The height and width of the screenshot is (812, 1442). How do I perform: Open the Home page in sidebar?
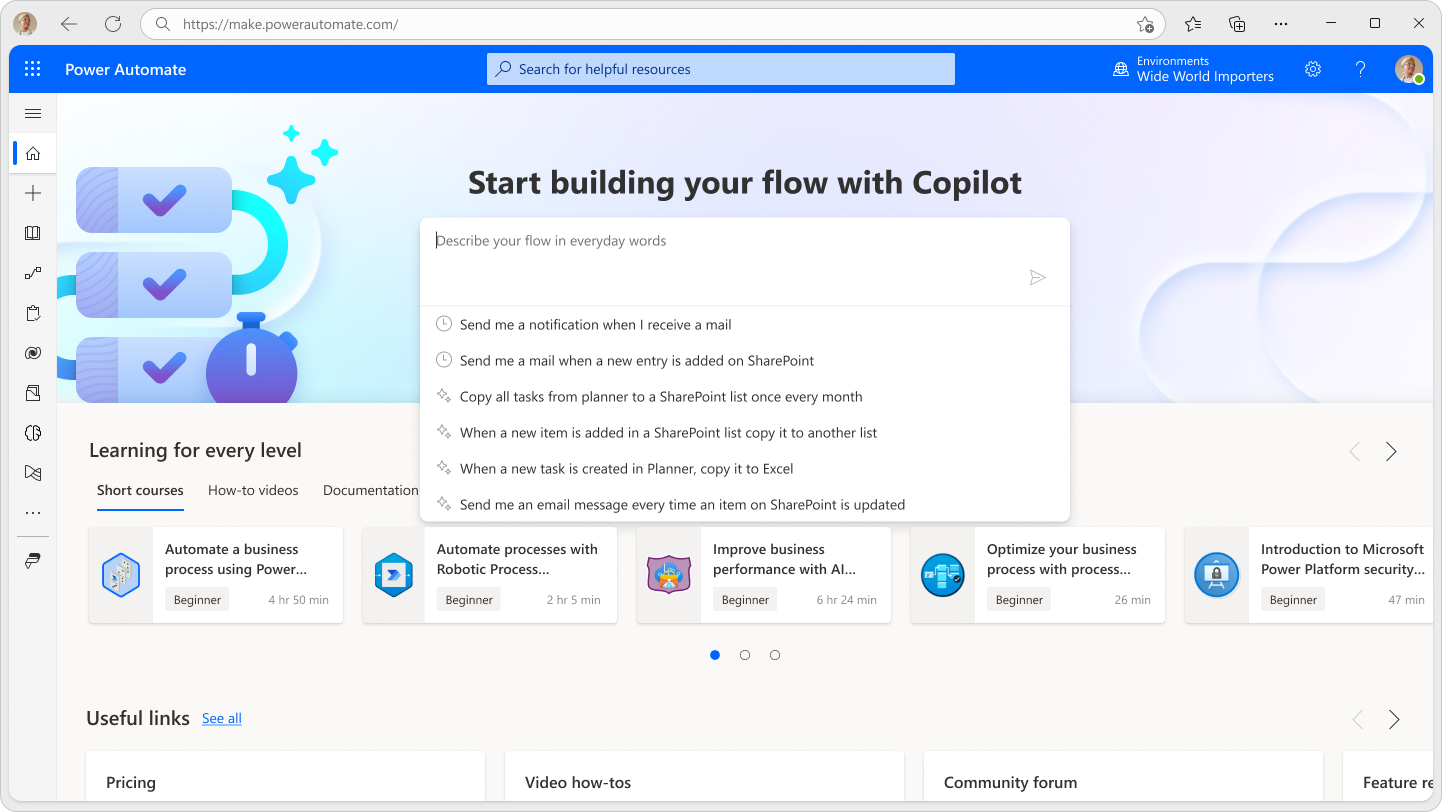point(33,153)
